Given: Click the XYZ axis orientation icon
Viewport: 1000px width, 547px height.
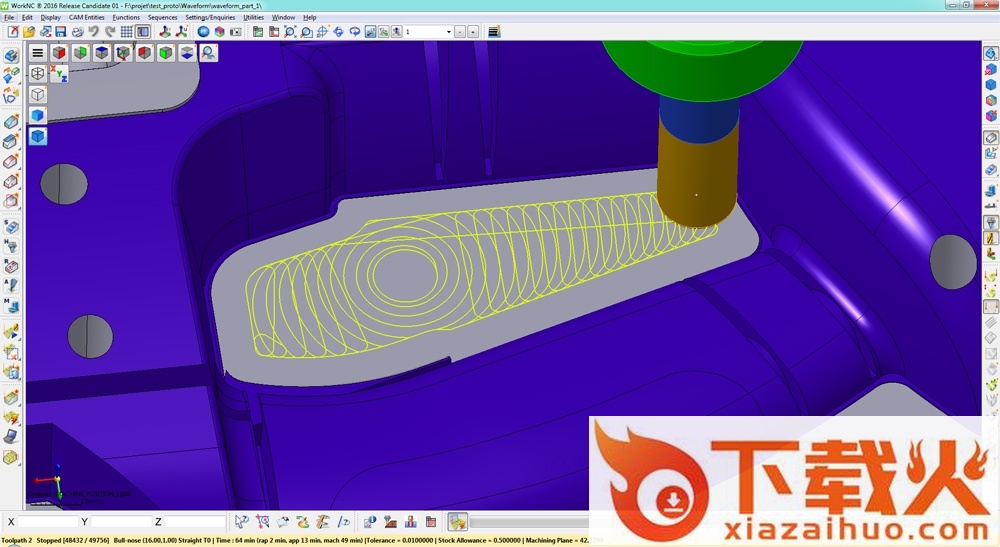Looking at the screenshot, I should 59,73.
